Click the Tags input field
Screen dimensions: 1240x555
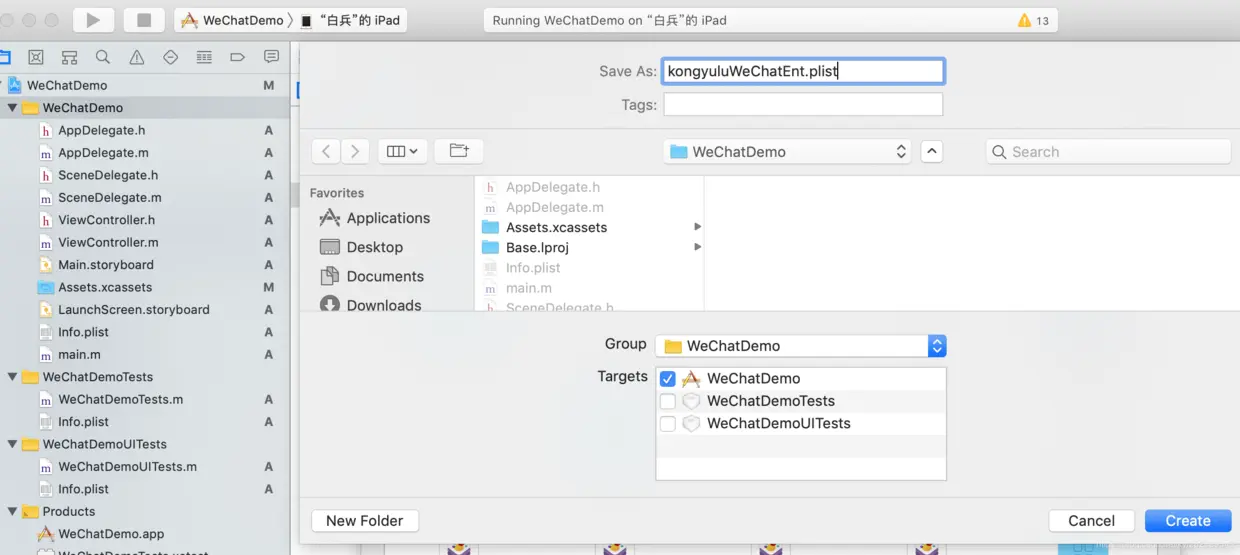click(803, 105)
